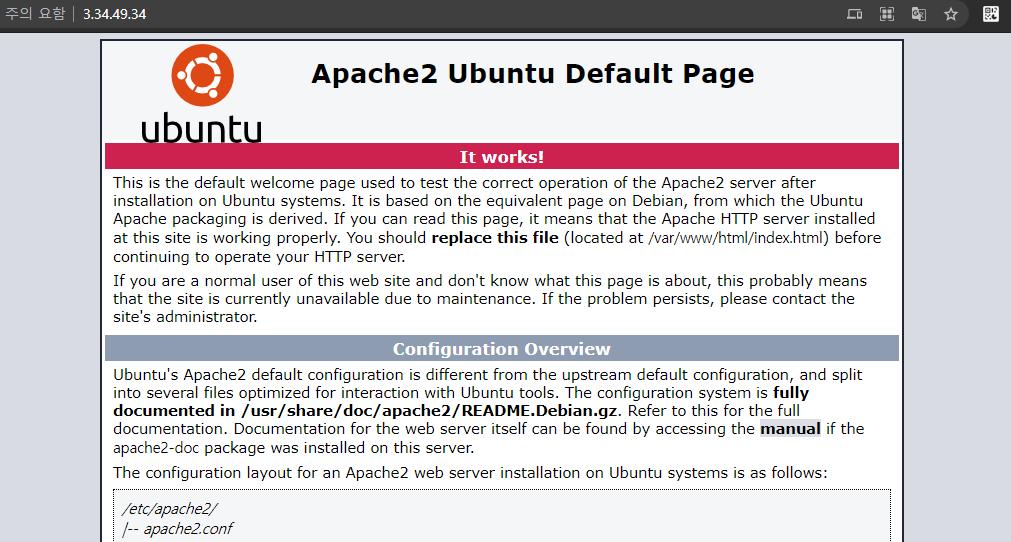Open the QR code extension icon

coord(991,14)
